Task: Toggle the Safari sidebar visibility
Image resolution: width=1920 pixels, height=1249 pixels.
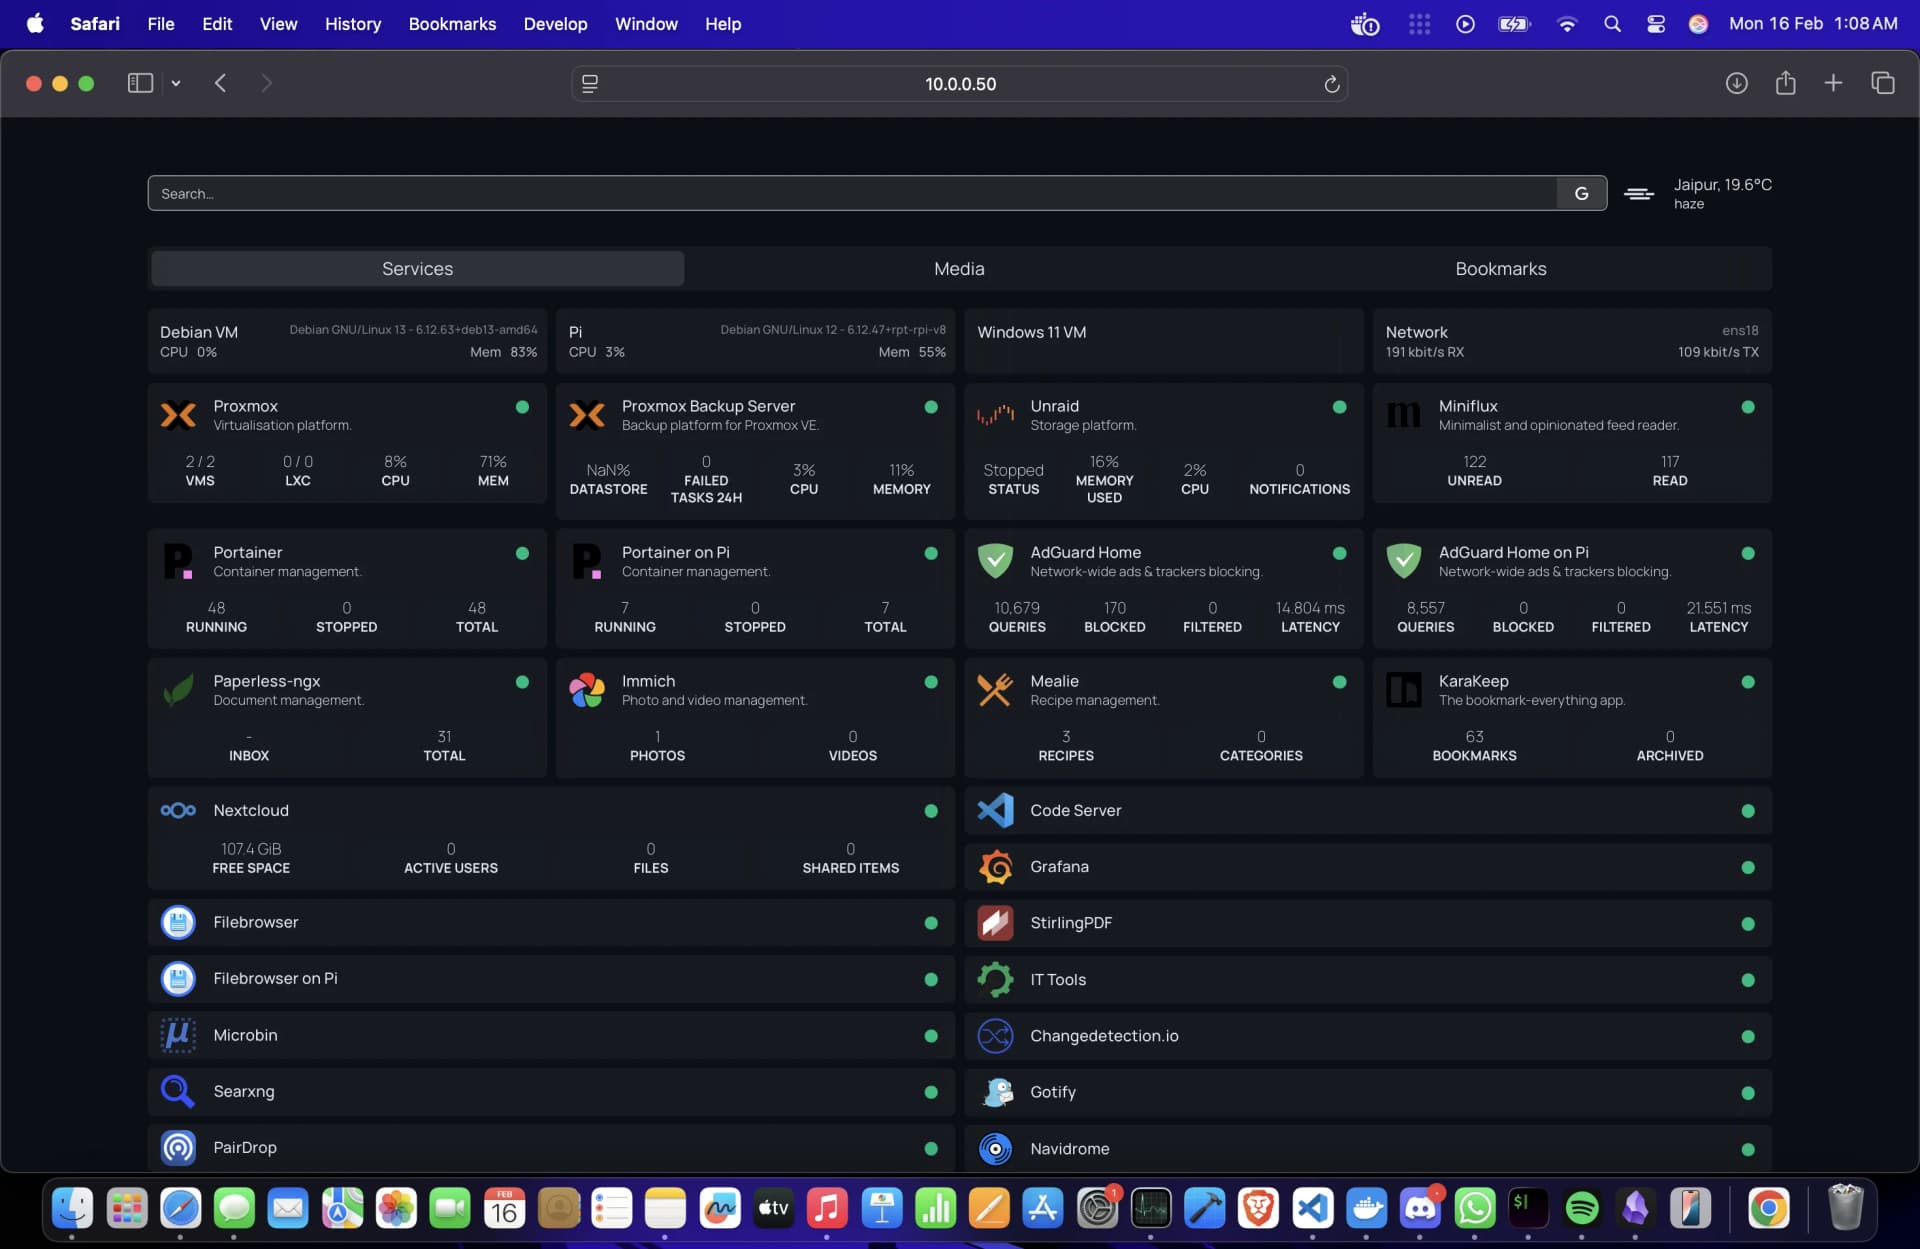Action: [x=139, y=83]
